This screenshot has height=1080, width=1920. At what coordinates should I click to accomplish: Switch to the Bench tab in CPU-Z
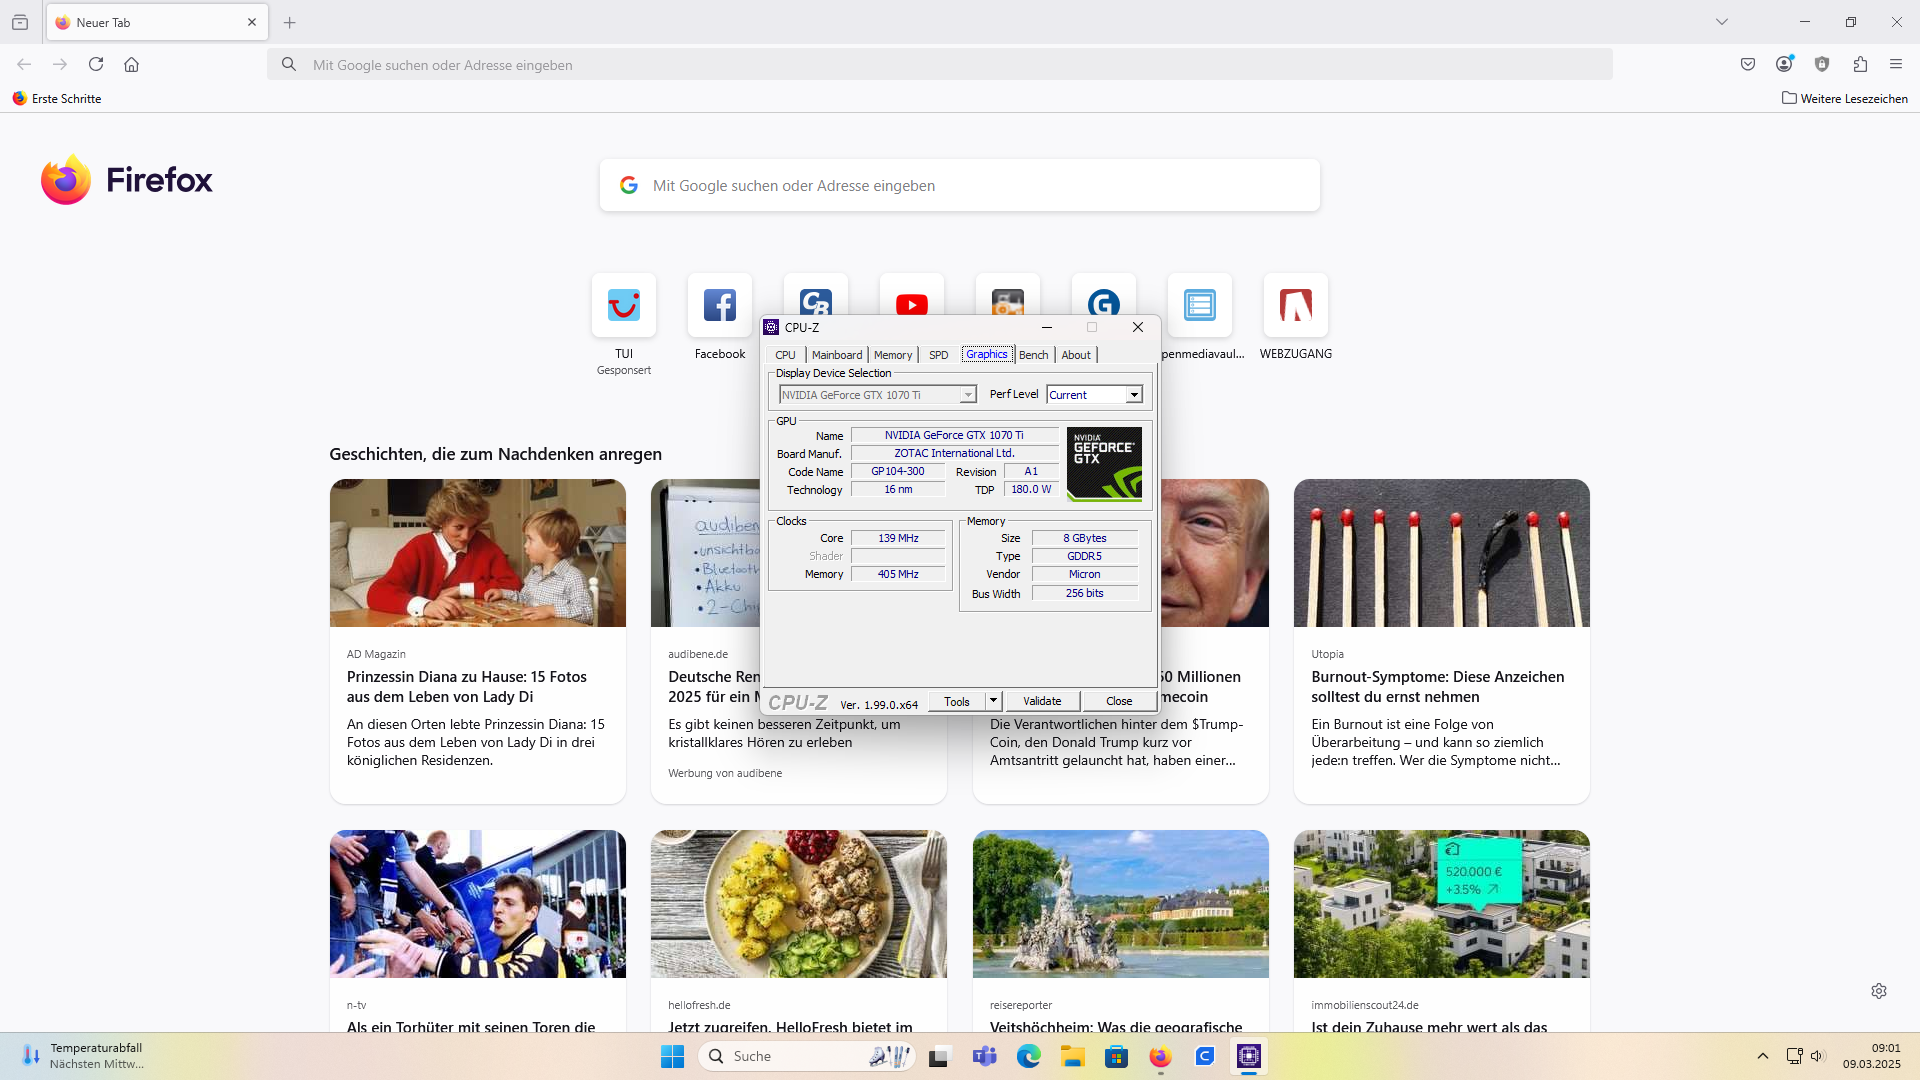[x=1033, y=355]
